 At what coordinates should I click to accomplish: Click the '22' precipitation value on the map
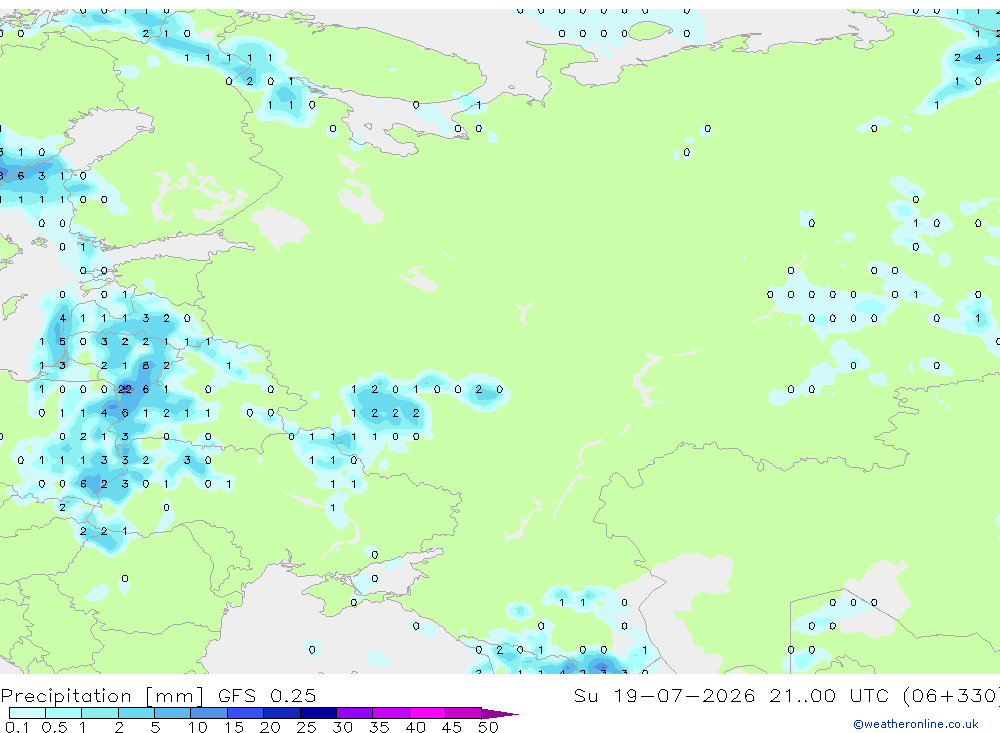125,389
